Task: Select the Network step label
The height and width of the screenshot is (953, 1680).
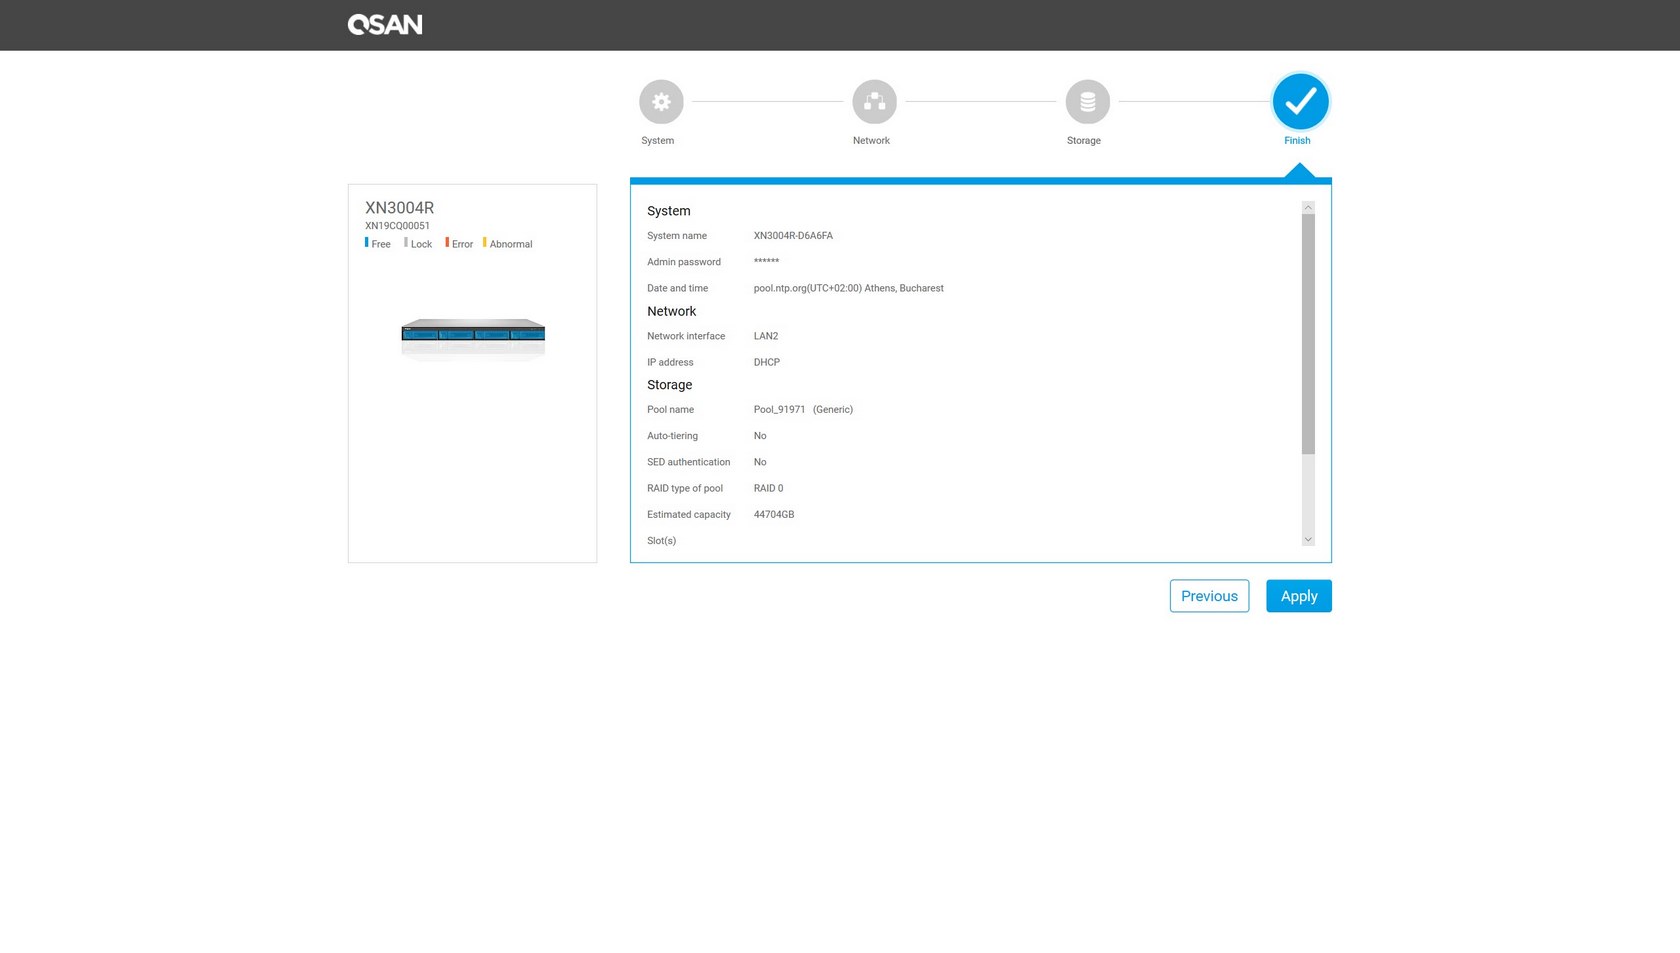Action: [871, 141]
